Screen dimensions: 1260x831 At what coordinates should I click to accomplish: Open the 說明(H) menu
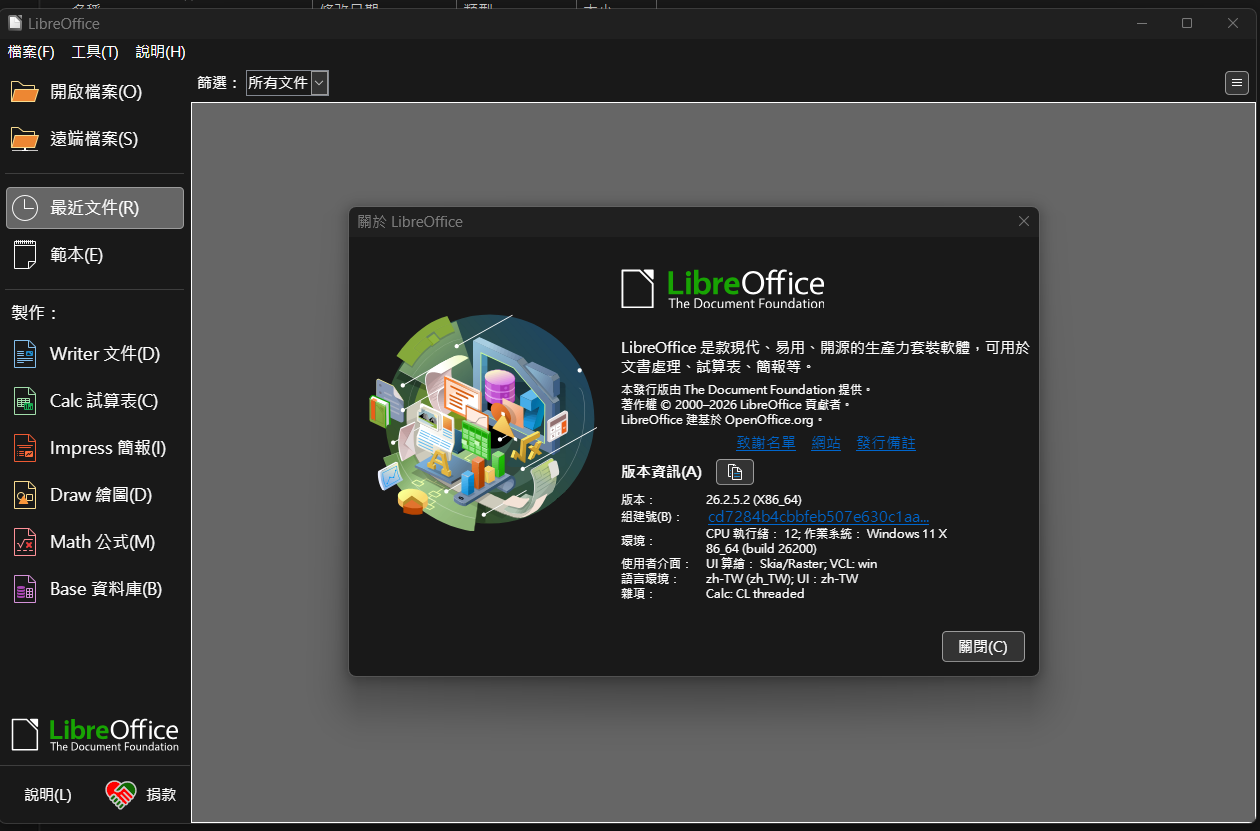click(x=161, y=52)
